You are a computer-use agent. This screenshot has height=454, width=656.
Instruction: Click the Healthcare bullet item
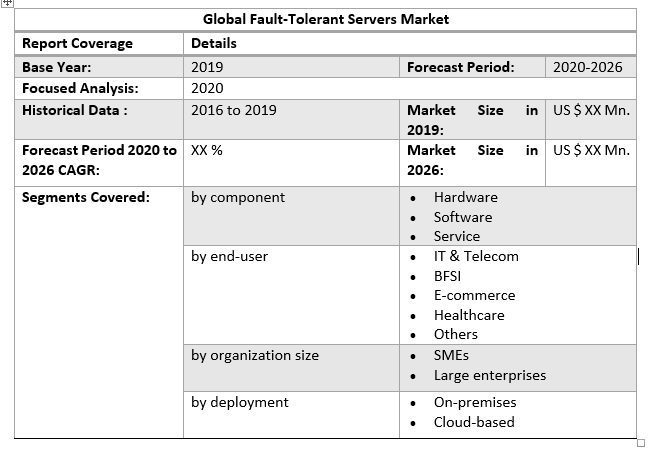(x=469, y=315)
